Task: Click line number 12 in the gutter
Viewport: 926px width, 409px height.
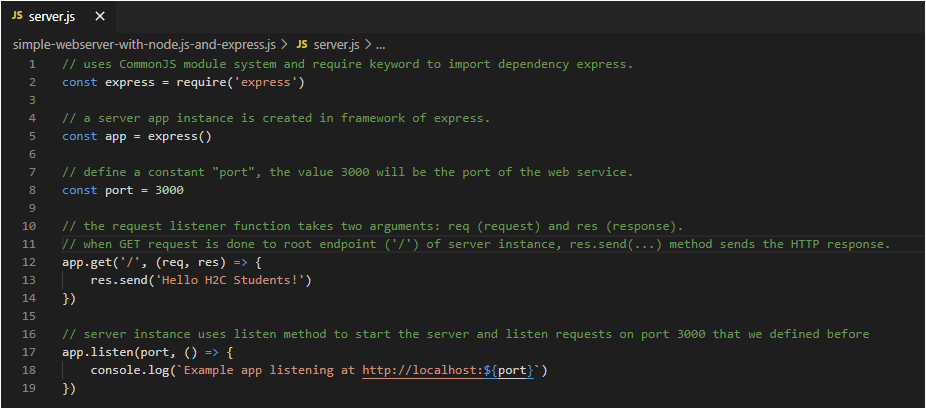Action: coord(30,262)
